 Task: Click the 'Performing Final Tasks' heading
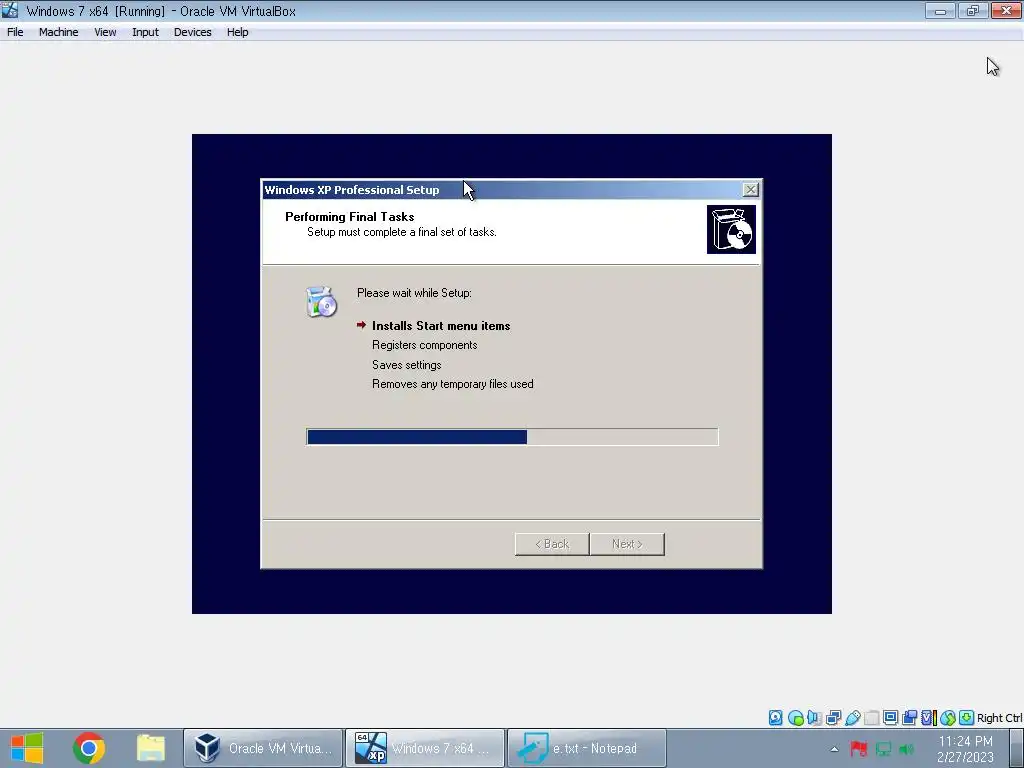coord(349,217)
